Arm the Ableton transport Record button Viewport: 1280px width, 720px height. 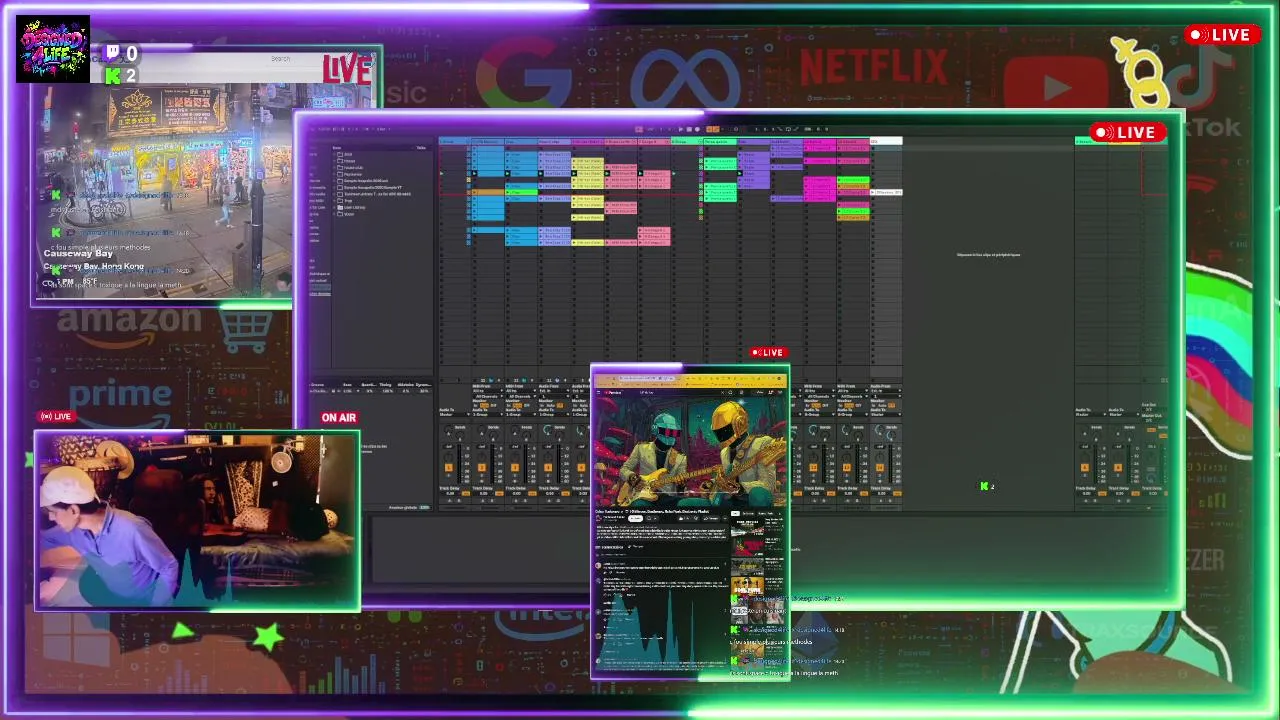[x=699, y=129]
